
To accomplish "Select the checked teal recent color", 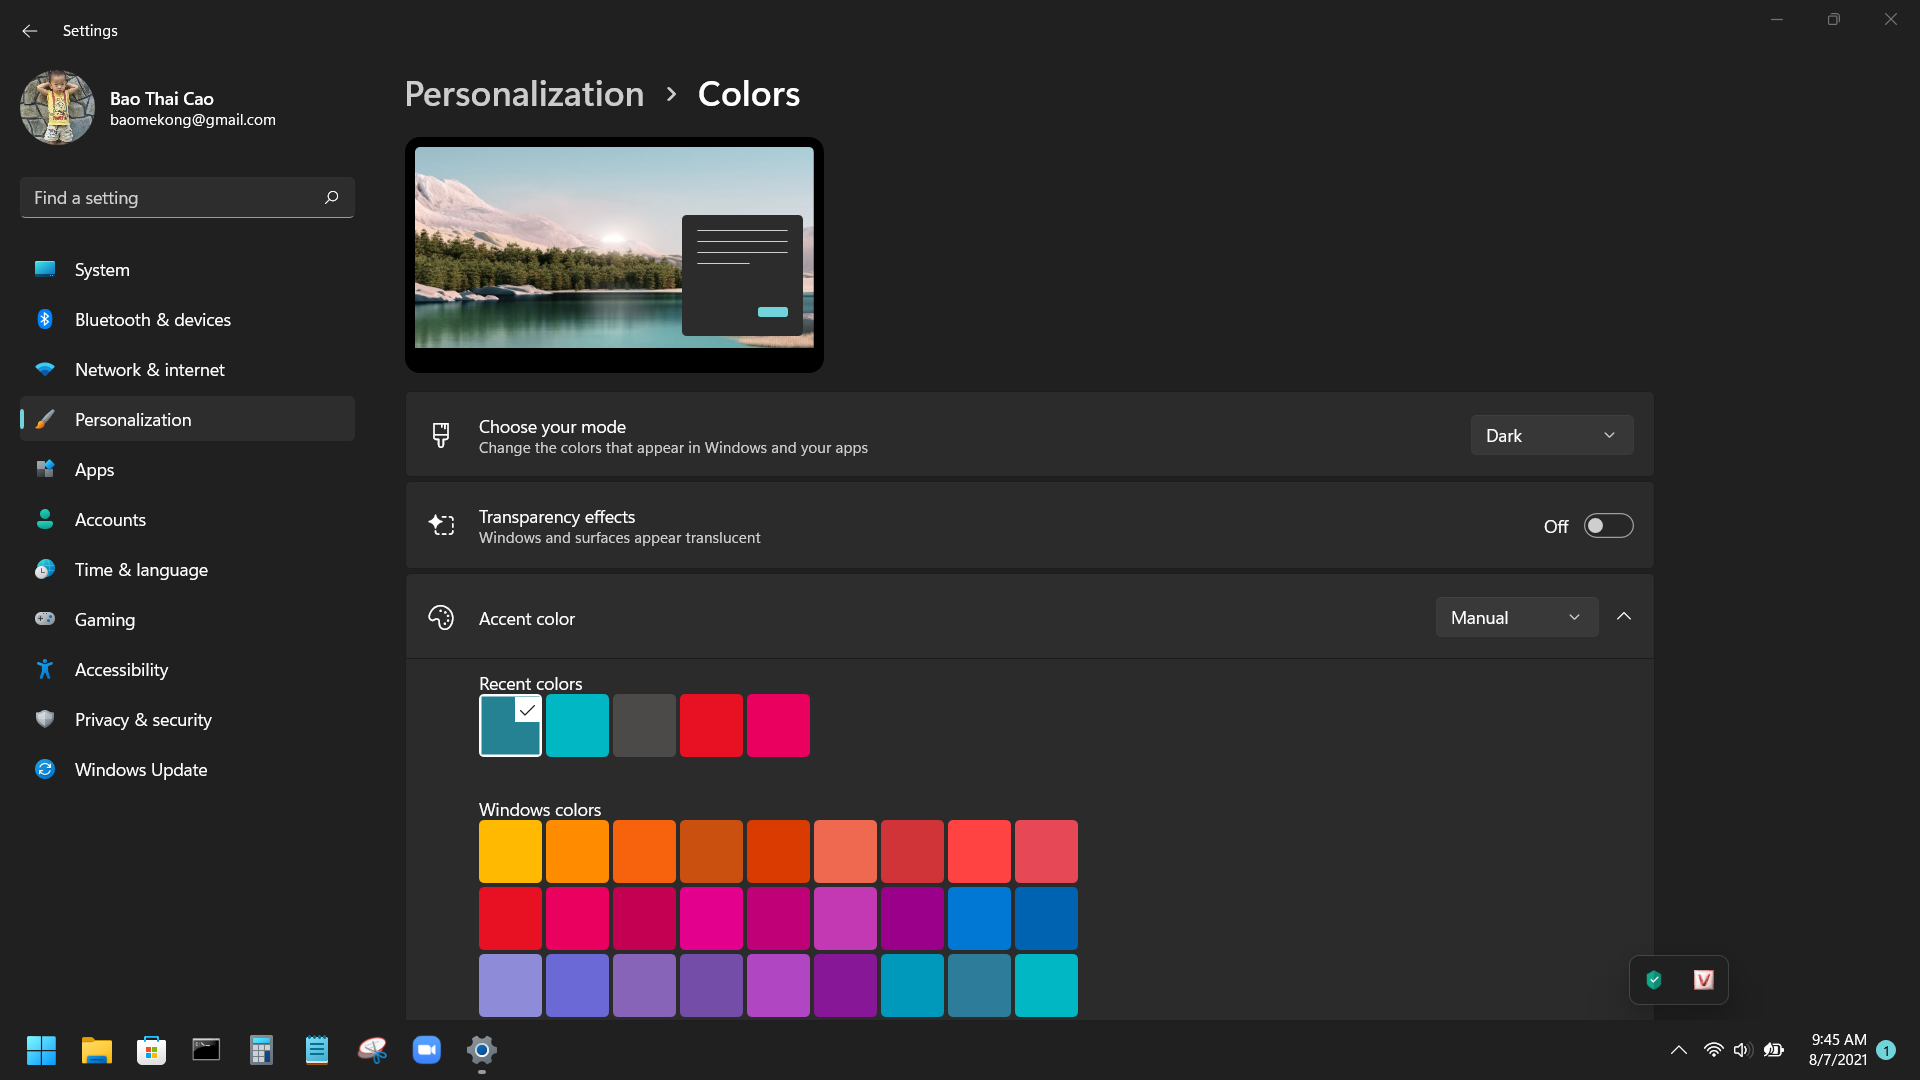I will tap(510, 725).
